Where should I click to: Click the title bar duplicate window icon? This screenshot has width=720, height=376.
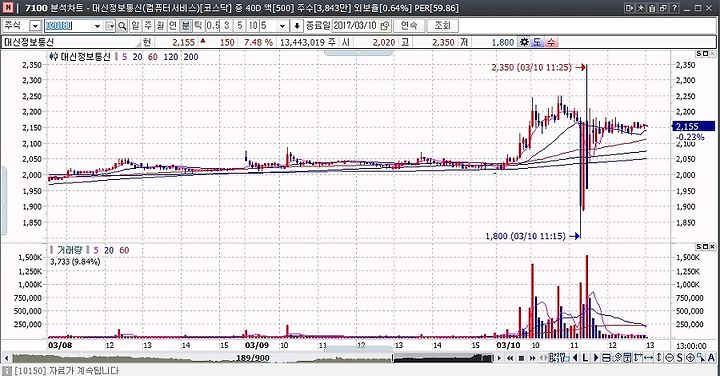pyautogui.click(x=663, y=8)
